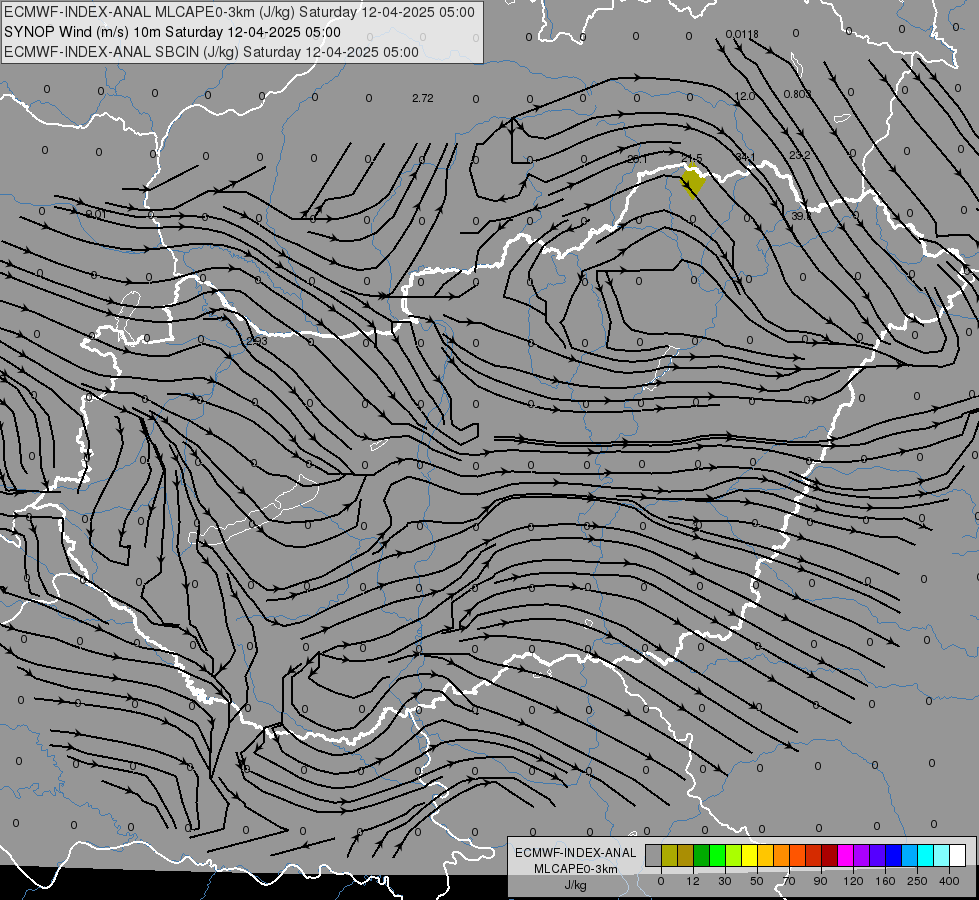Click the legend tick label 120
This screenshot has width=979, height=900.
click(853, 881)
